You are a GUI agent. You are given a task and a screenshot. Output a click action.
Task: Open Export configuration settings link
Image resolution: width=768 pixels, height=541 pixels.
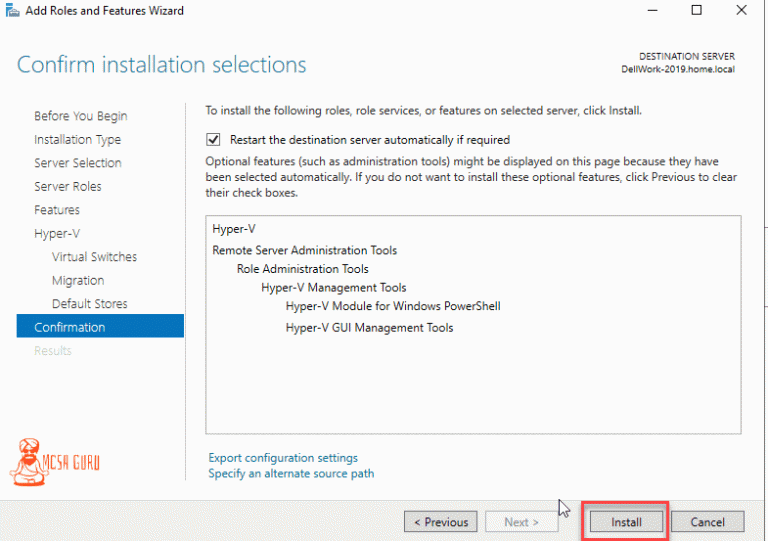click(283, 458)
